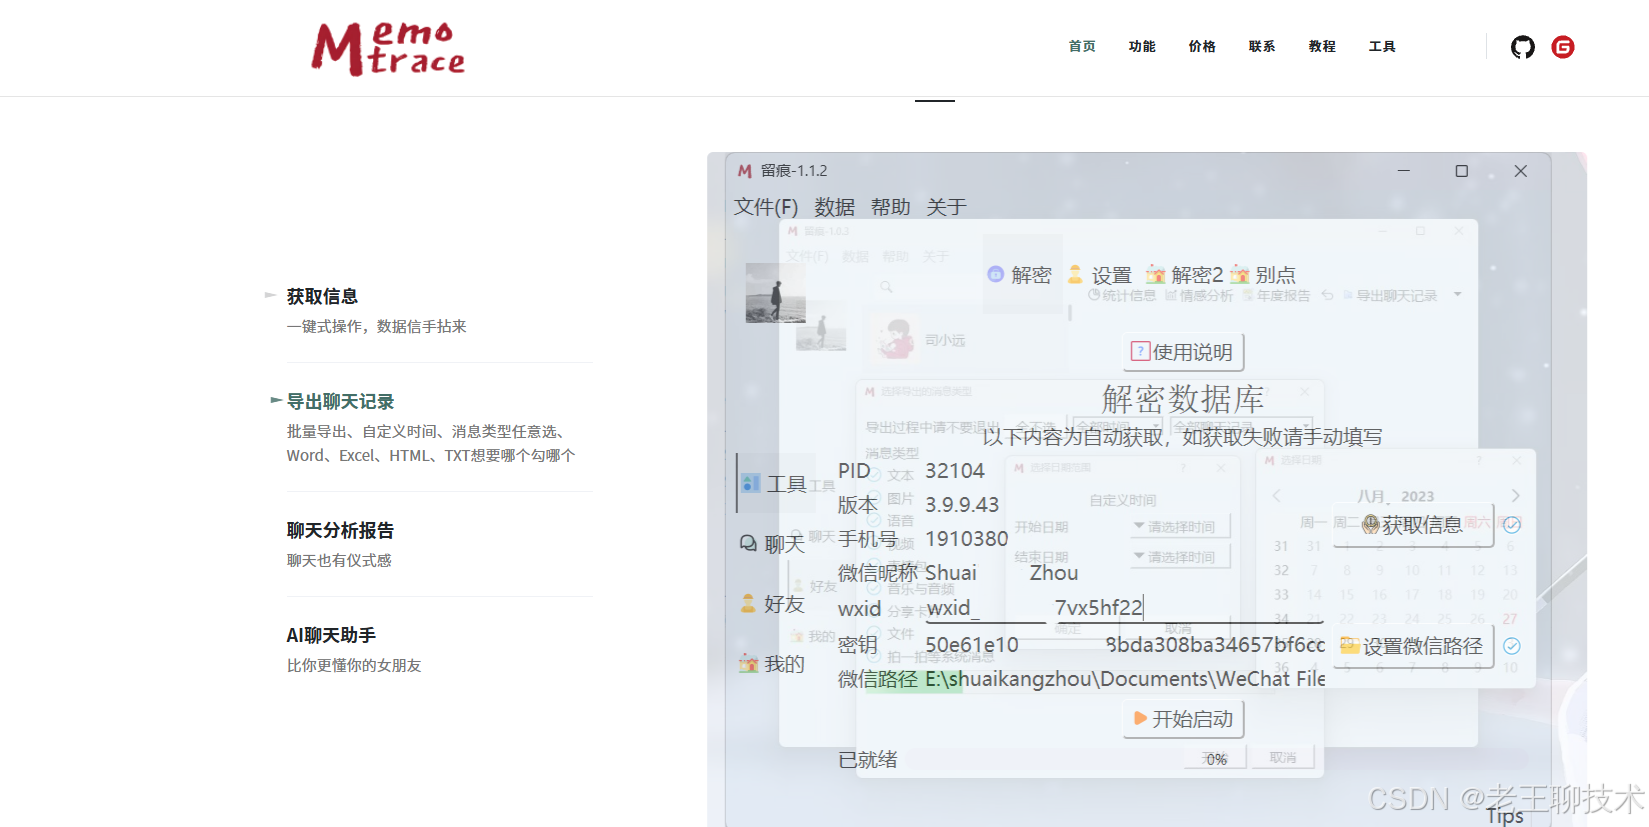
Task: Go to 功能 in site navigation
Action: pyautogui.click(x=1142, y=47)
